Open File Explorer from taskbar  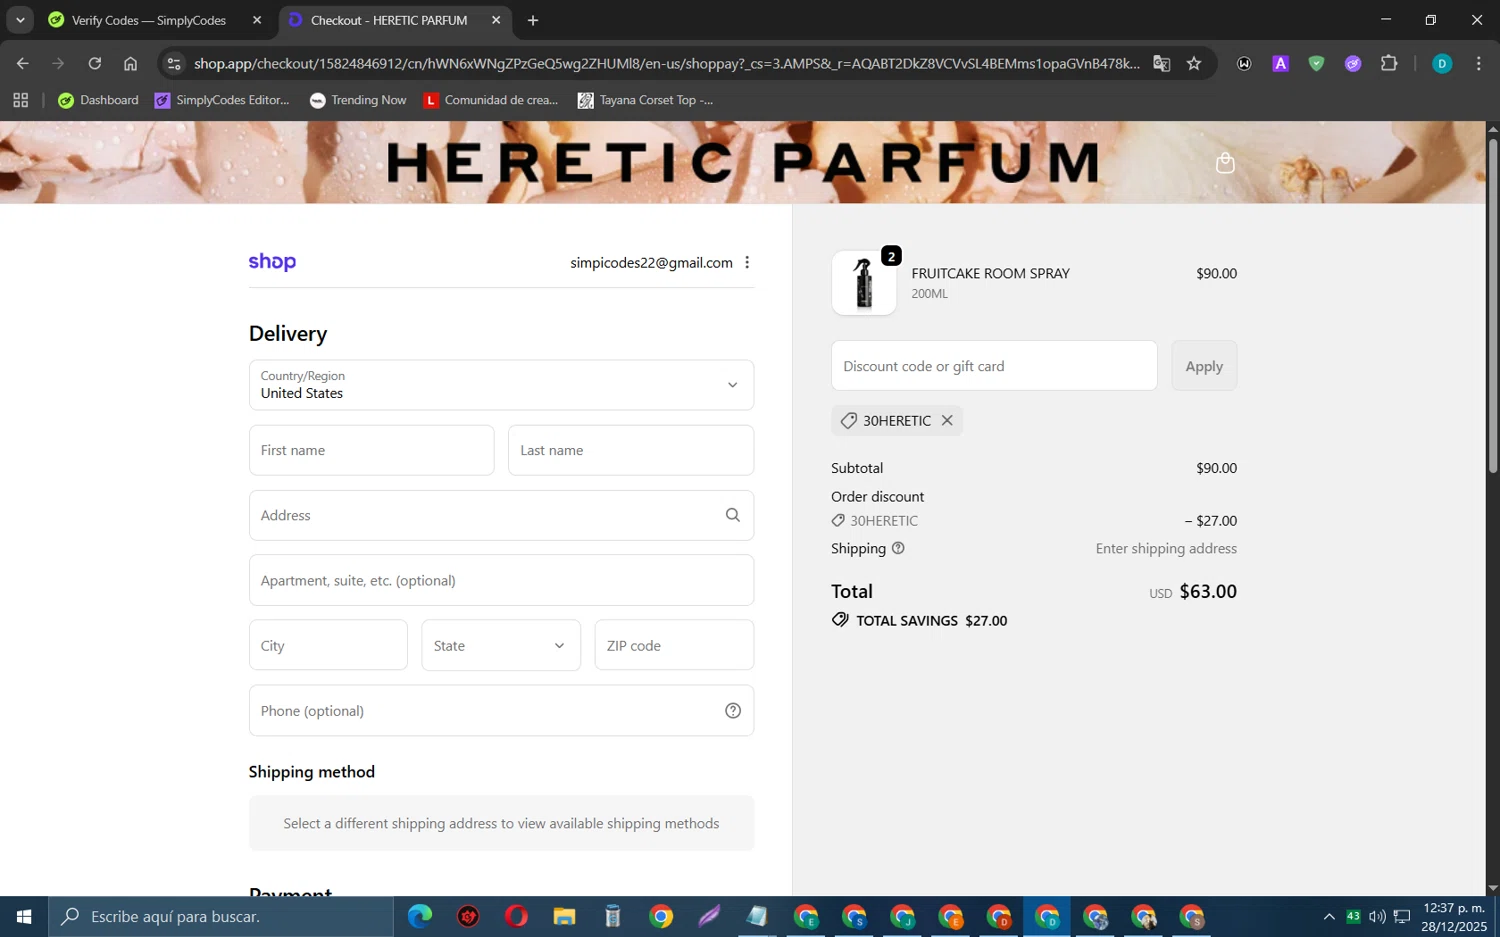[564, 916]
